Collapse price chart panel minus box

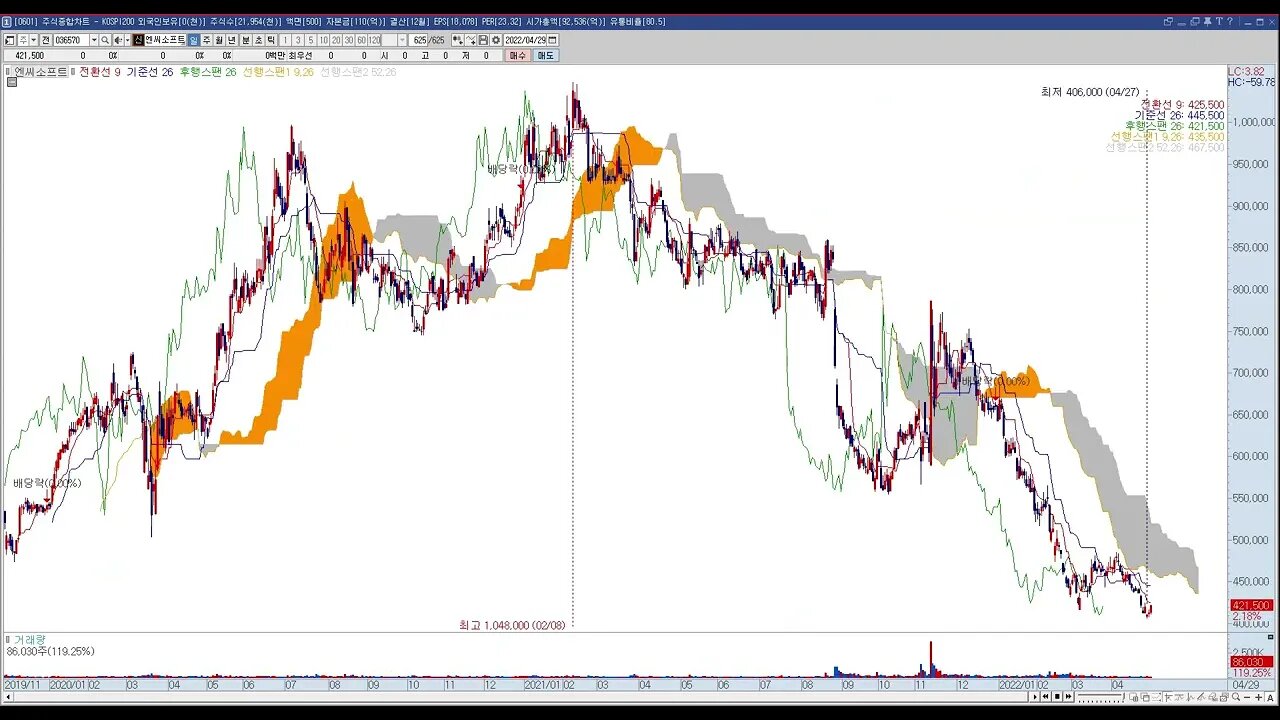(x=11, y=82)
